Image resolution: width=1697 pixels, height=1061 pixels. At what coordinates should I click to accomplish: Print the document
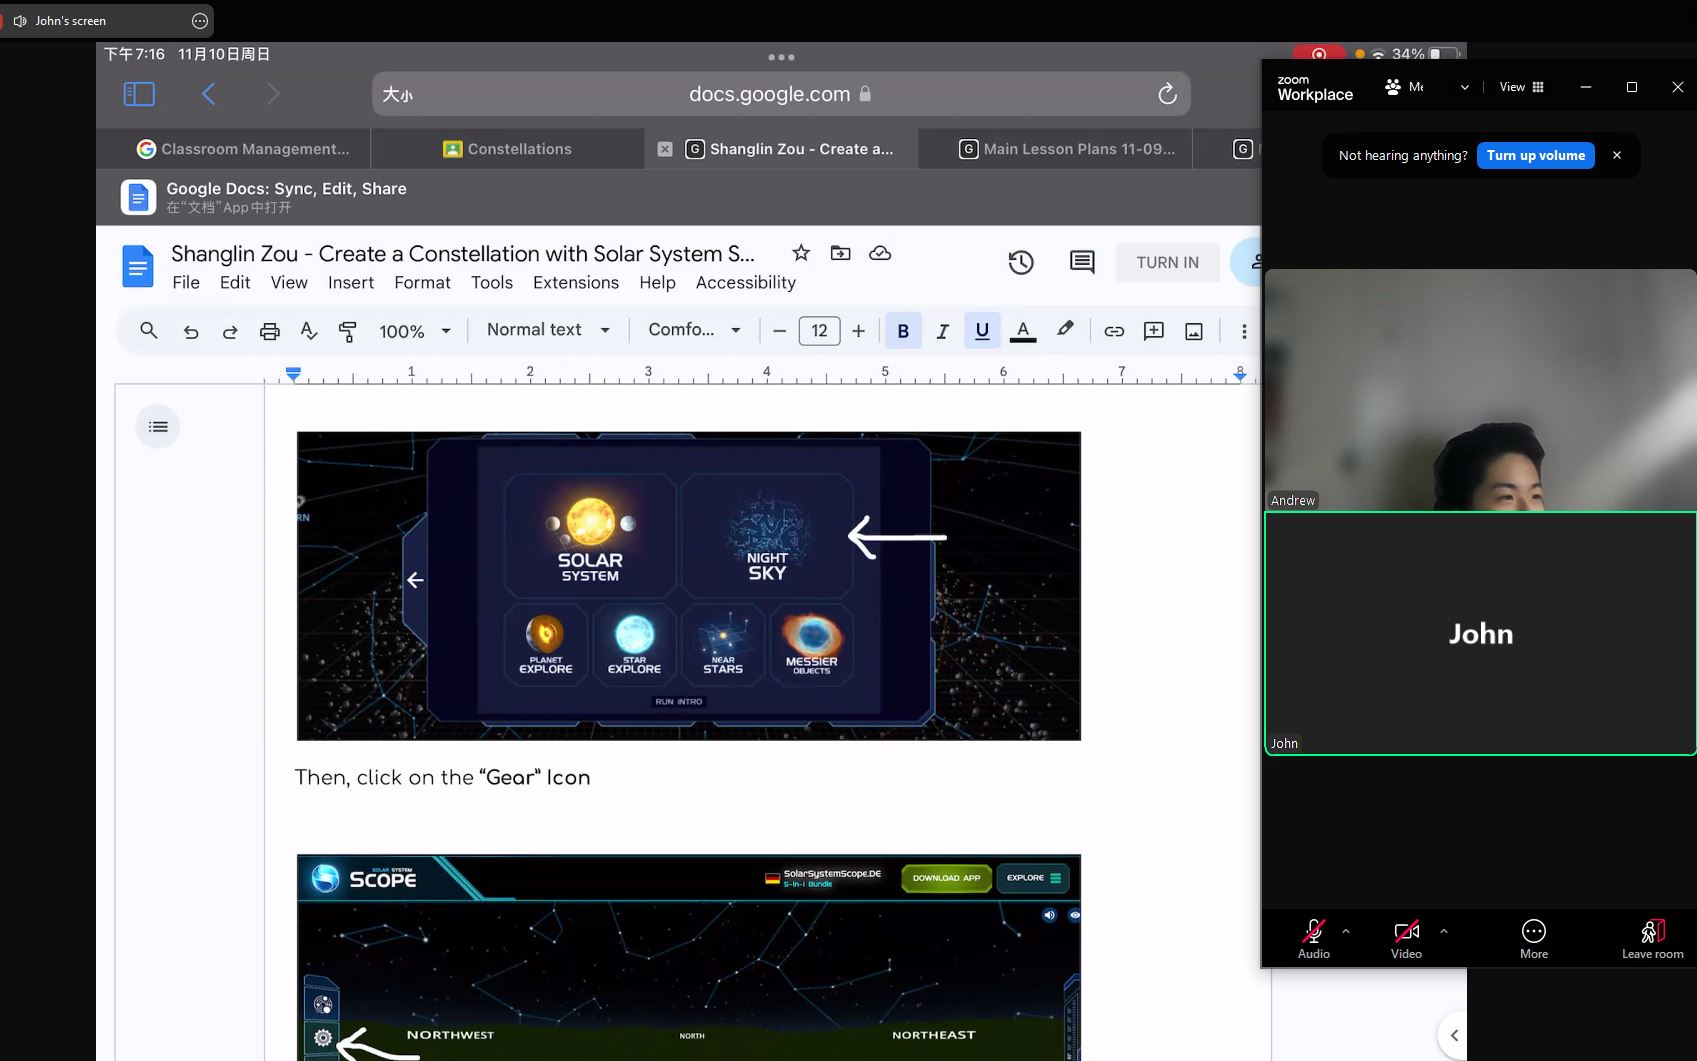(270, 331)
